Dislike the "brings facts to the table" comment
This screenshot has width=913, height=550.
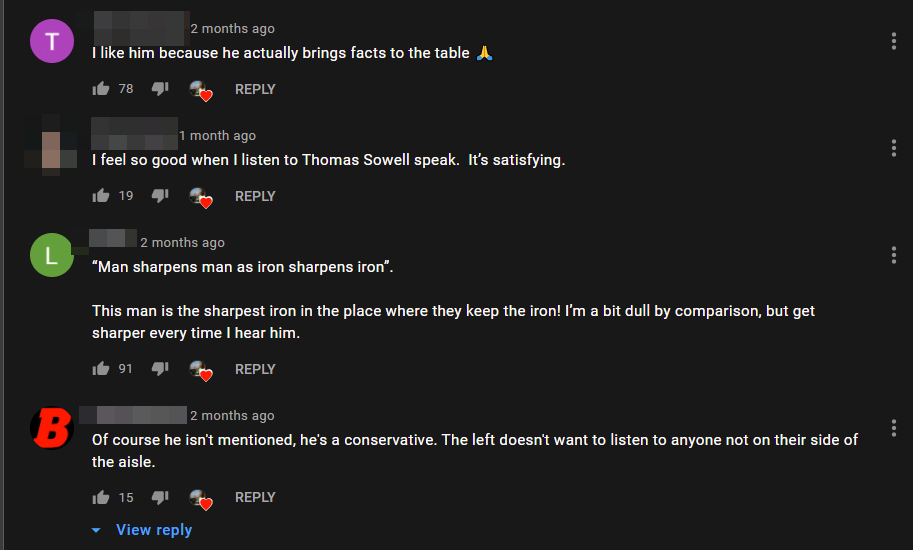pyautogui.click(x=159, y=89)
